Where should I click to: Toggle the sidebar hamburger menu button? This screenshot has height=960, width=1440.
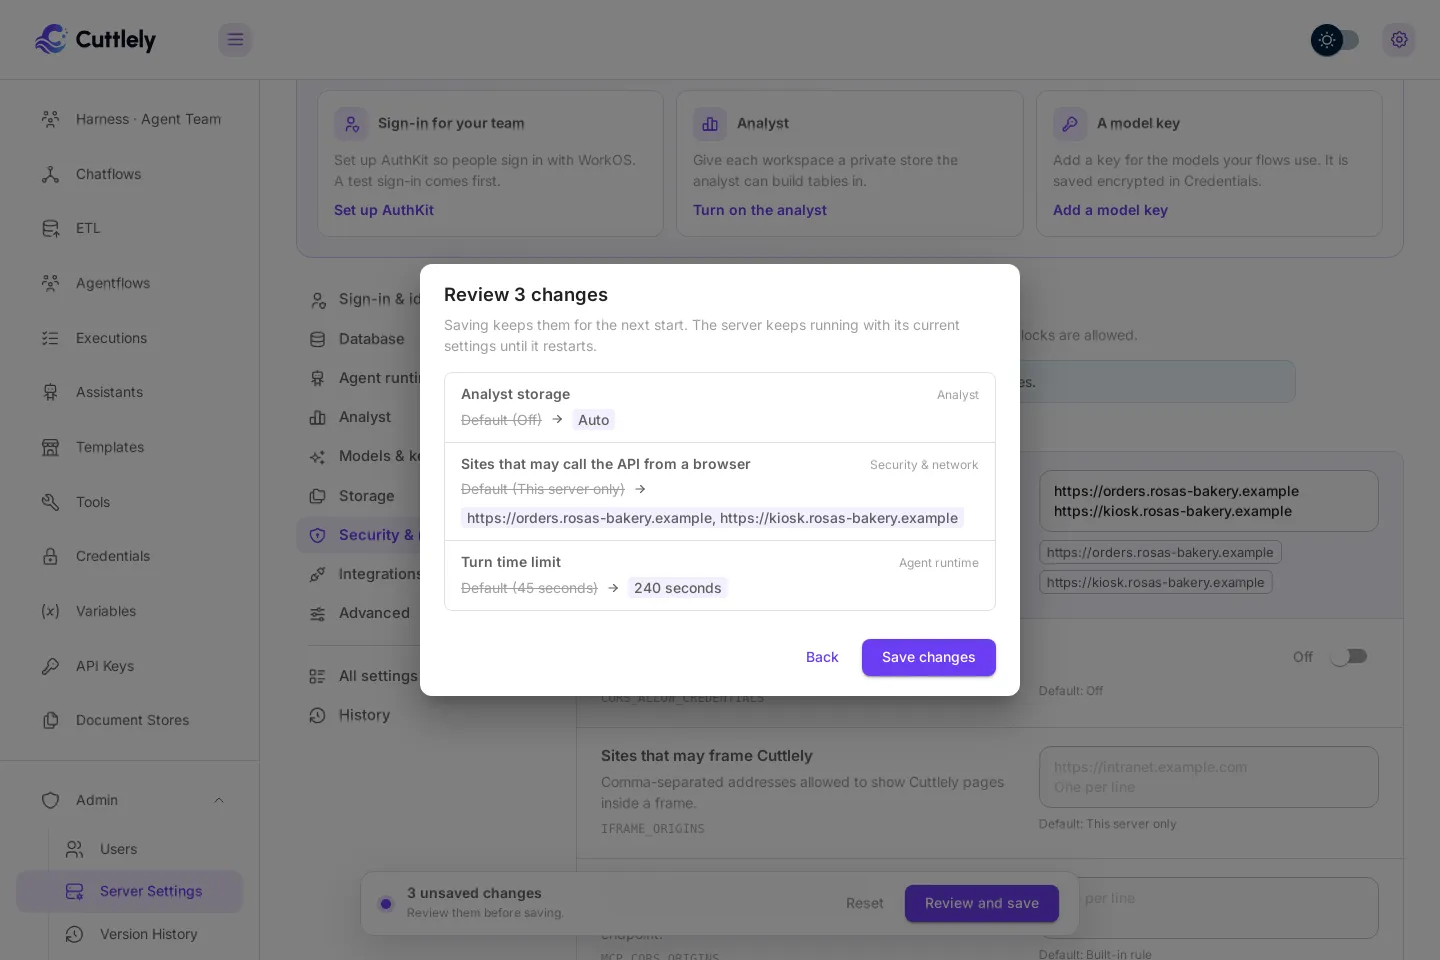pos(235,39)
